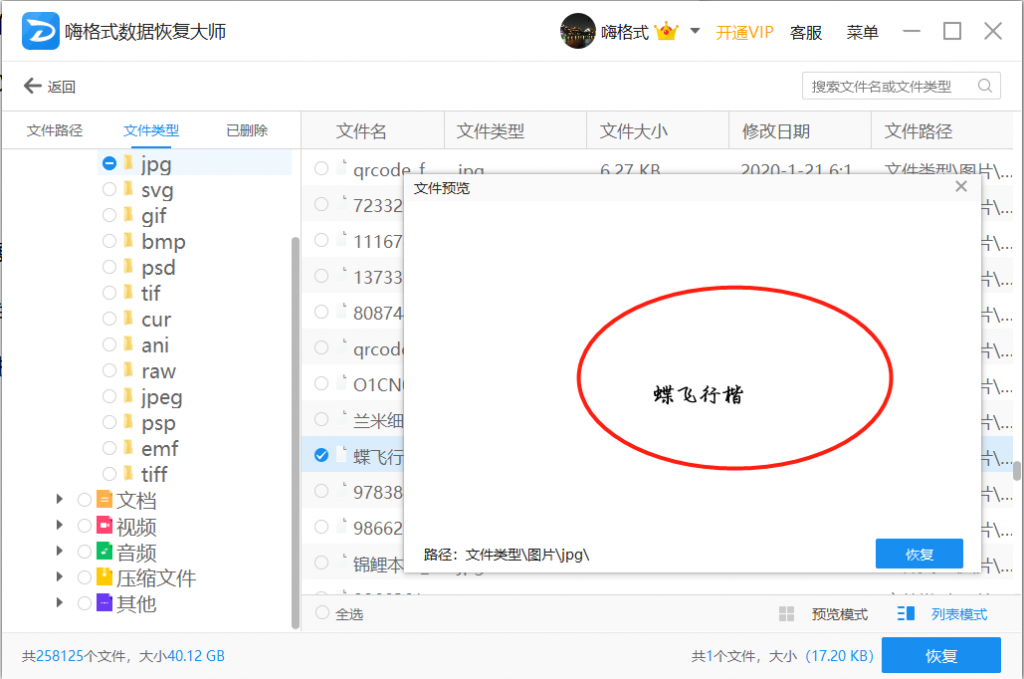Image resolution: width=1024 pixels, height=679 pixels.
Task: Click the purple 其他 category icon
Action: pyautogui.click(x=104, y=603)
